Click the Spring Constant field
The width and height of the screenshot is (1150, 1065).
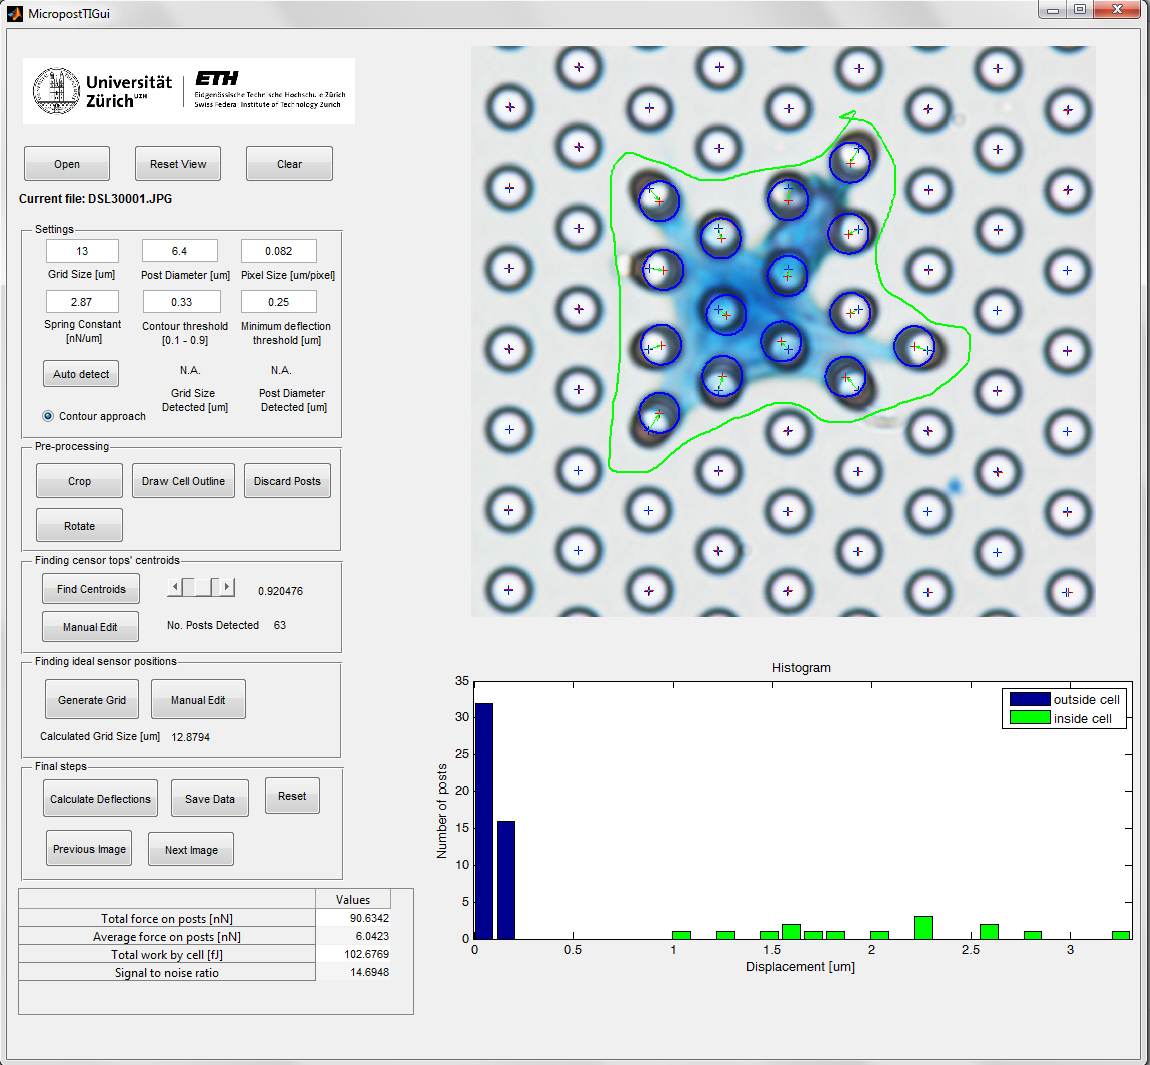82,302
